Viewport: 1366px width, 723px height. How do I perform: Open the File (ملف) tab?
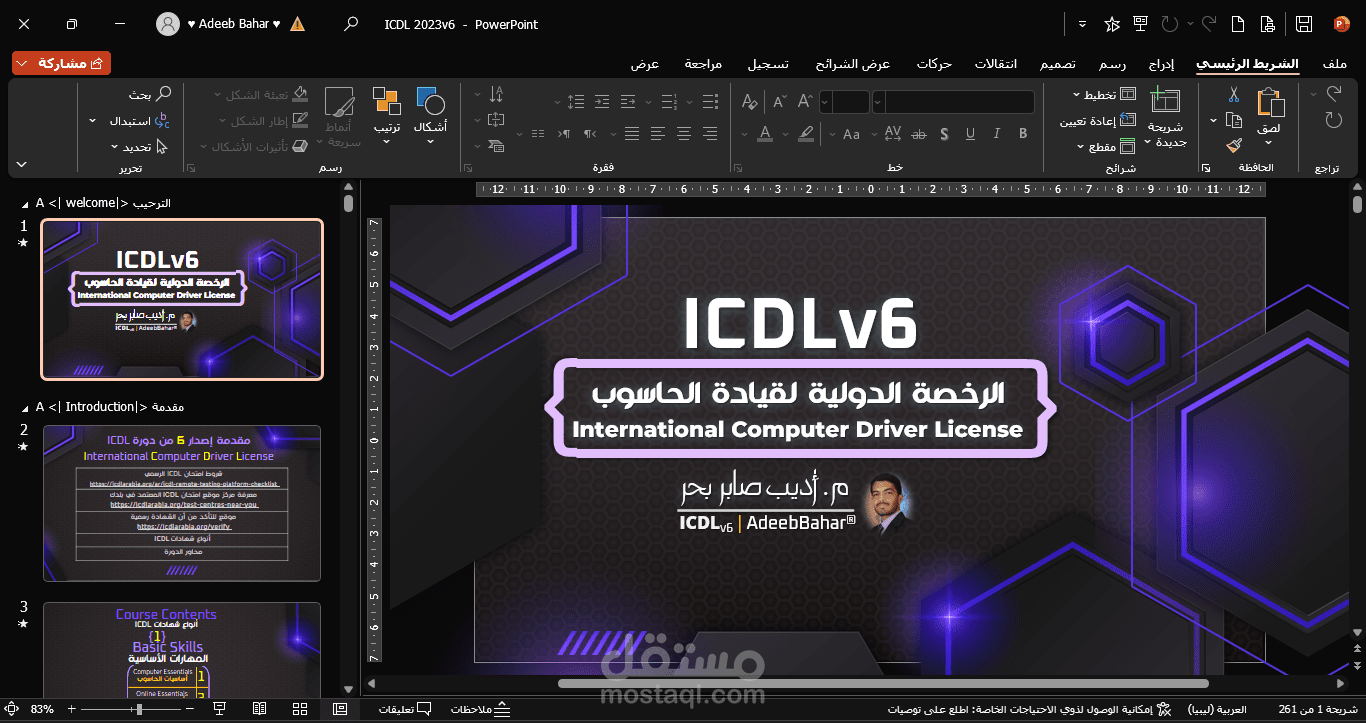pyautogui.click(x=1334, y=64)
